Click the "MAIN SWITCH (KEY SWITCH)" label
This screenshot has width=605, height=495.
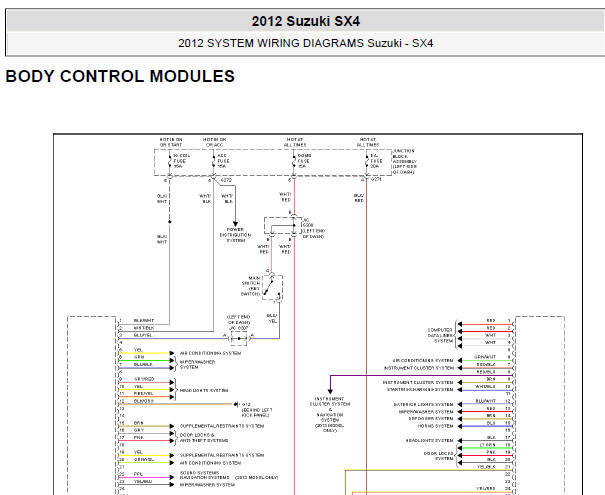point(251,286)
